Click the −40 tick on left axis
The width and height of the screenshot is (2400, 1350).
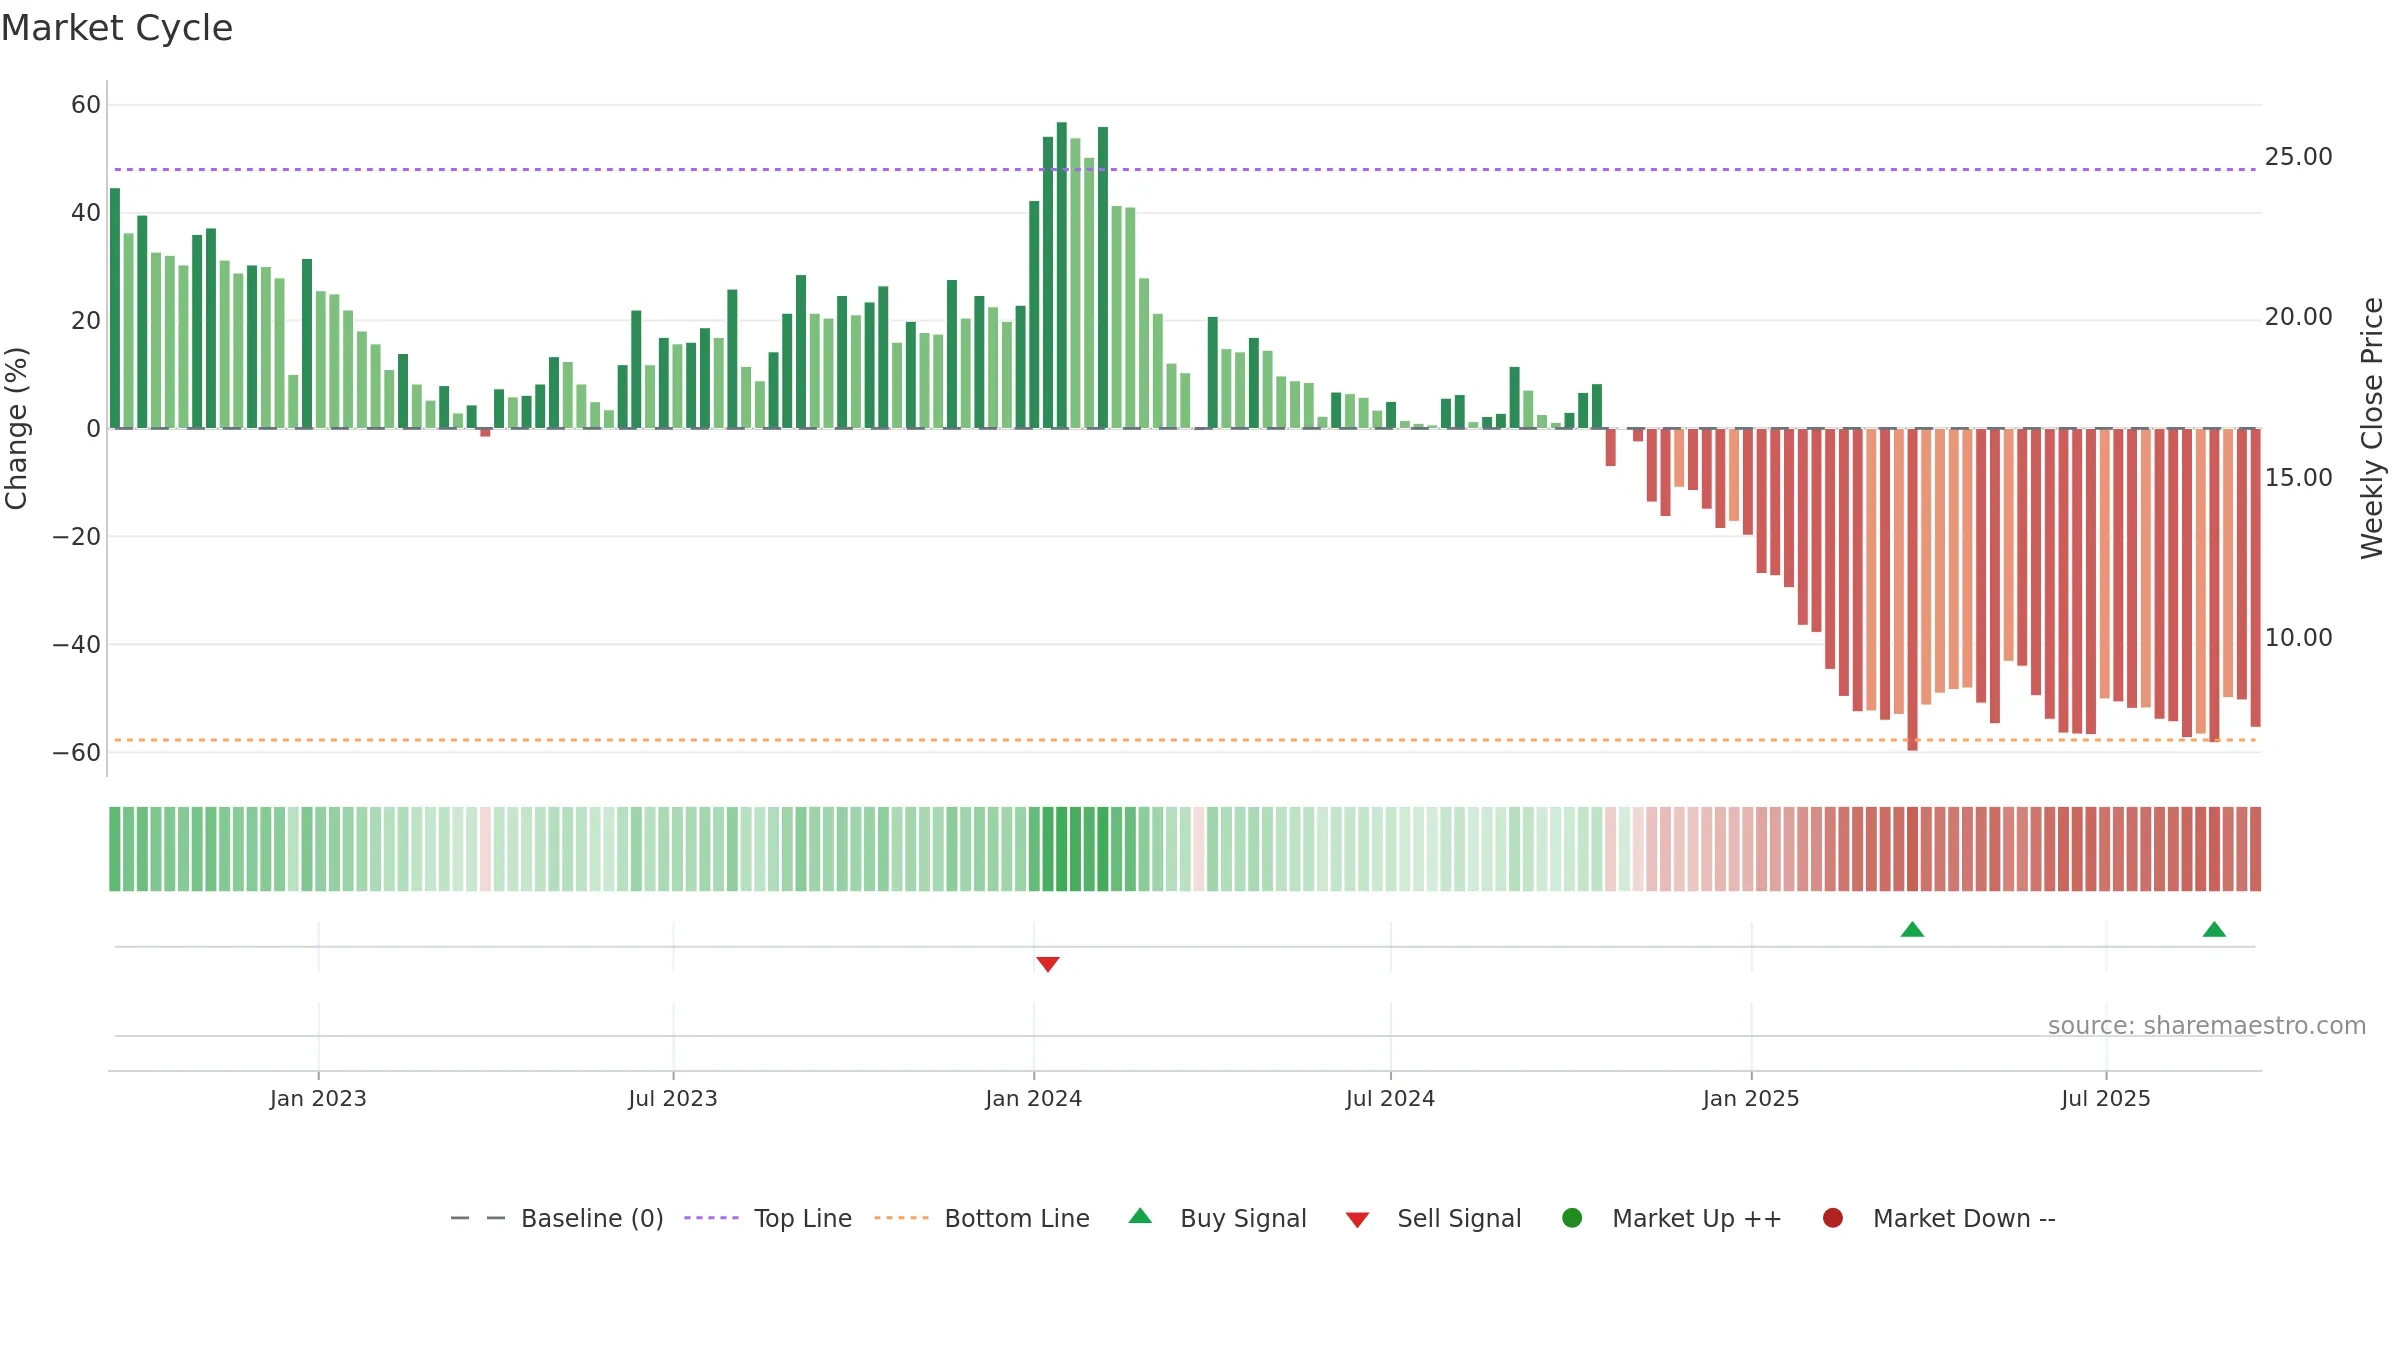(77, 645)
